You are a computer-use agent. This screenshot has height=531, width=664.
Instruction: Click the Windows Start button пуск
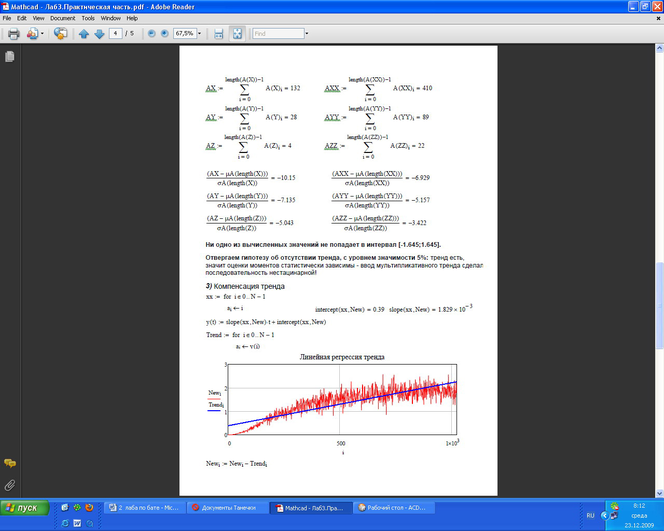pyautogui.click(x=25, y=508)
